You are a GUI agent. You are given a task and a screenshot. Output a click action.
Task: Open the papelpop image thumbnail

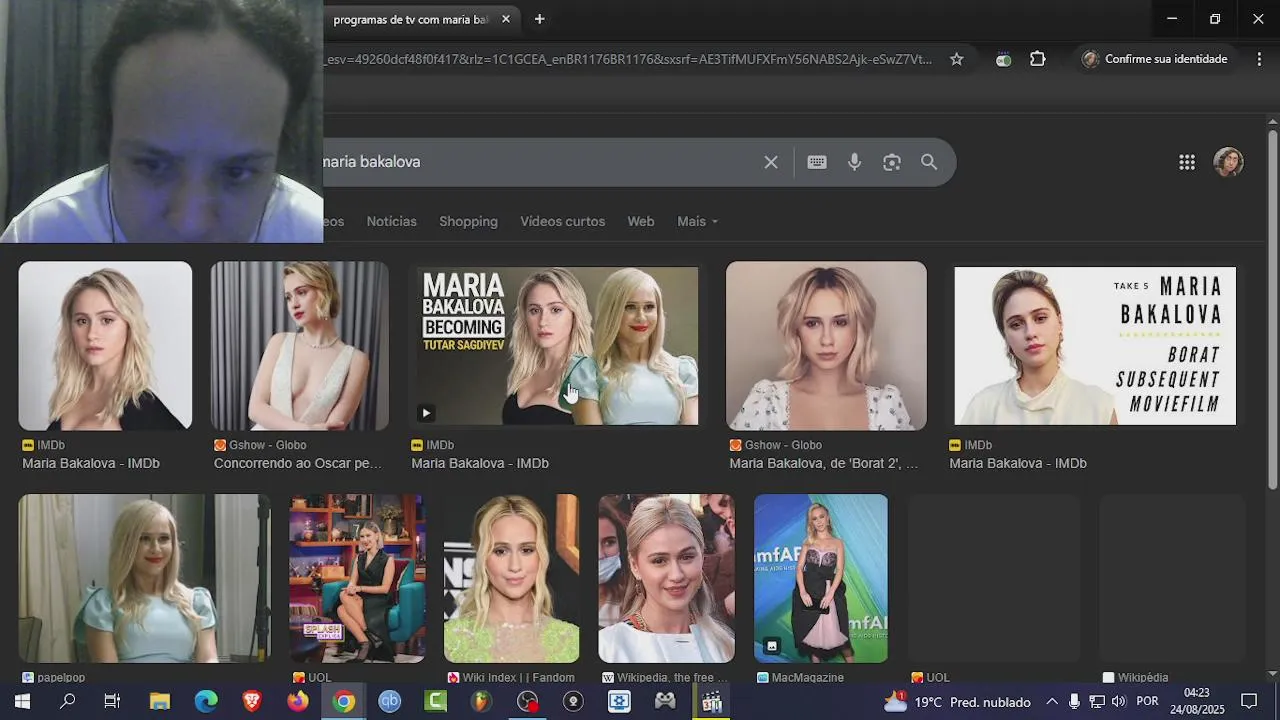coord(144,578)
